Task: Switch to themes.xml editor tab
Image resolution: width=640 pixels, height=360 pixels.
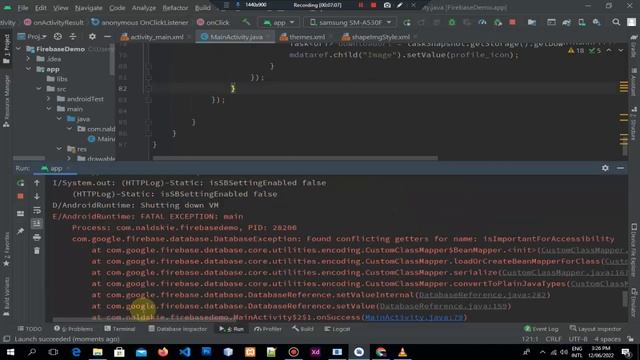Action: point(307,37)
